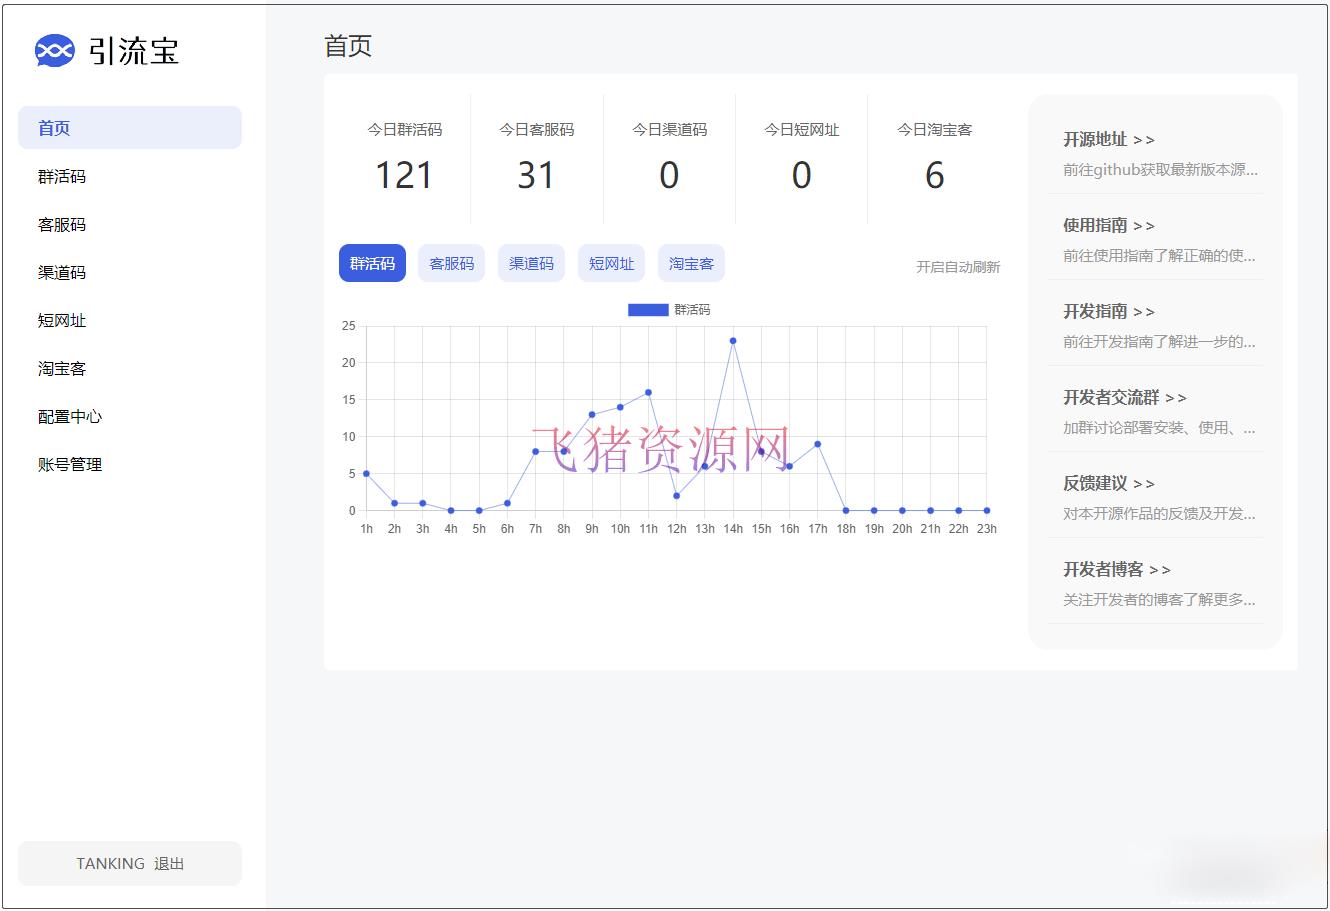Show 淘宝客 chart tab

(x=691, y=264)
